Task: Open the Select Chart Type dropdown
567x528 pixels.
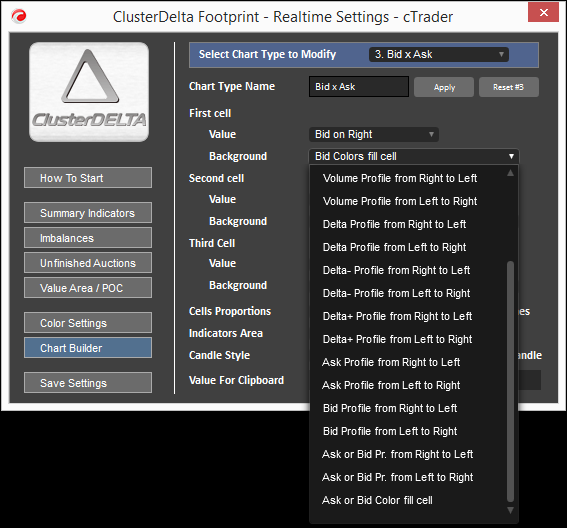Action: coord(439,54)
